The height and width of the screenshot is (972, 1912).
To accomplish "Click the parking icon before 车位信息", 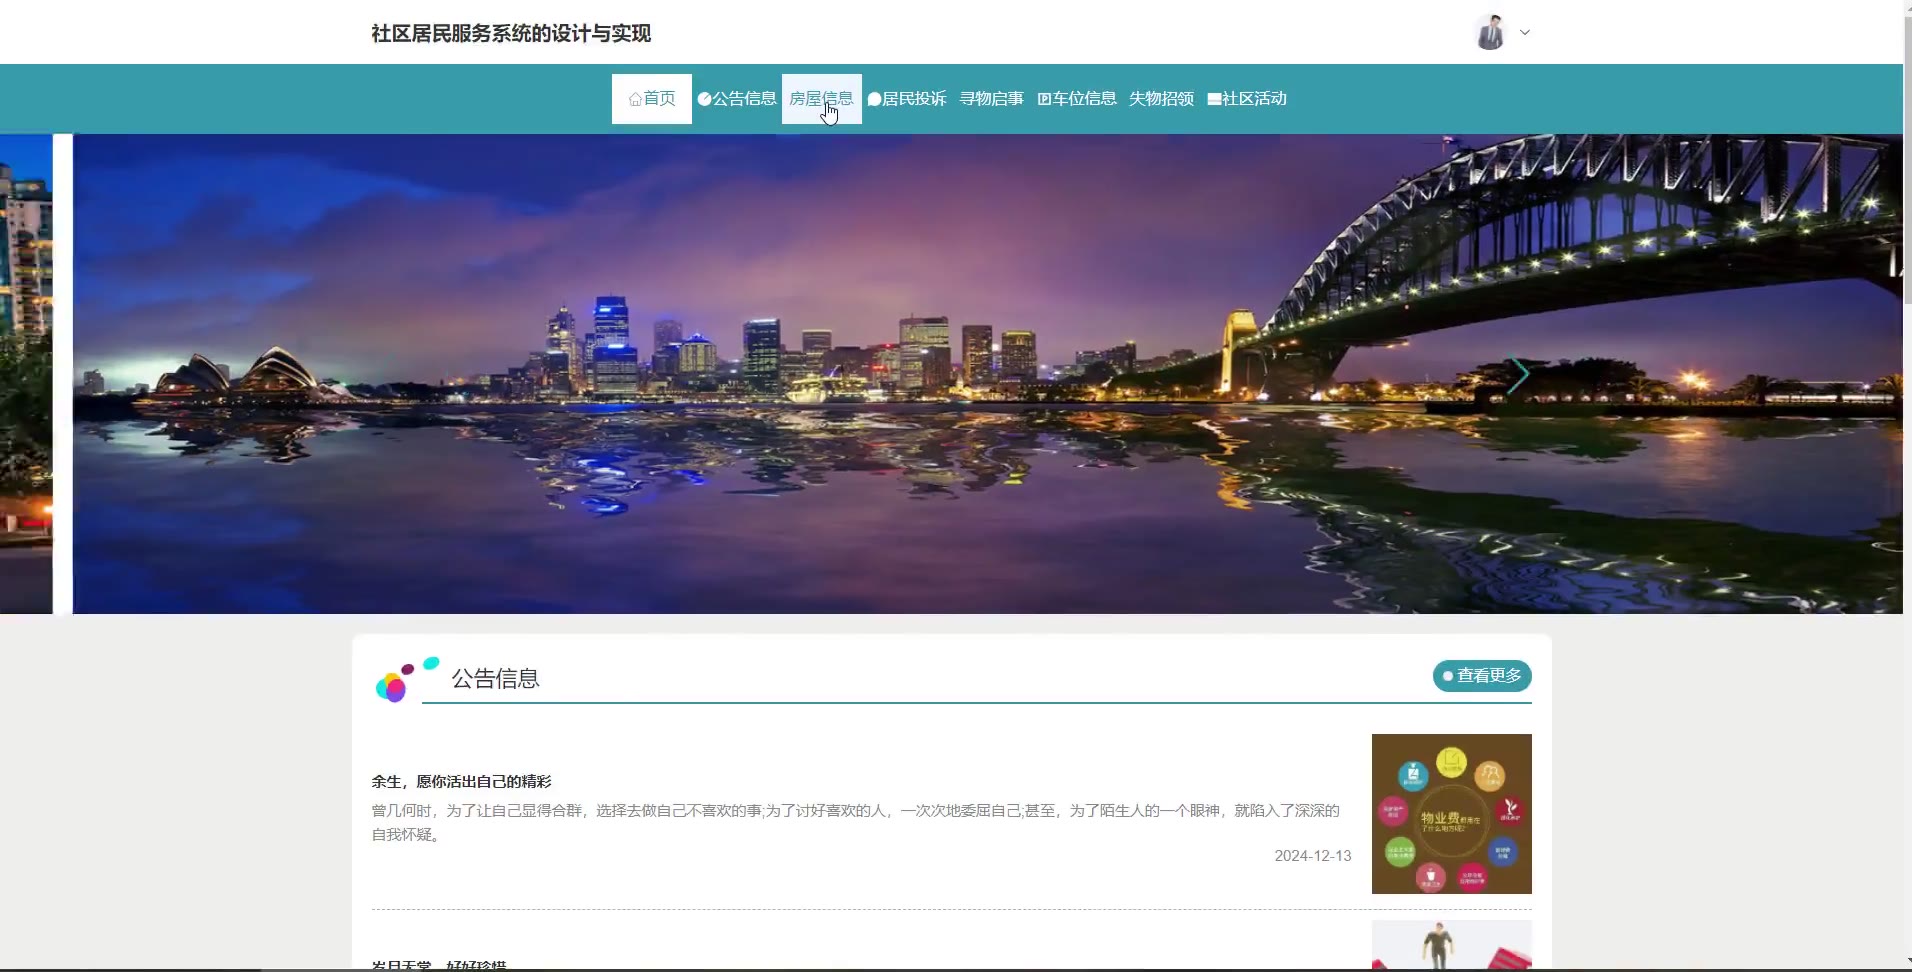I will pyautogui.click(x=1044, y=99).
